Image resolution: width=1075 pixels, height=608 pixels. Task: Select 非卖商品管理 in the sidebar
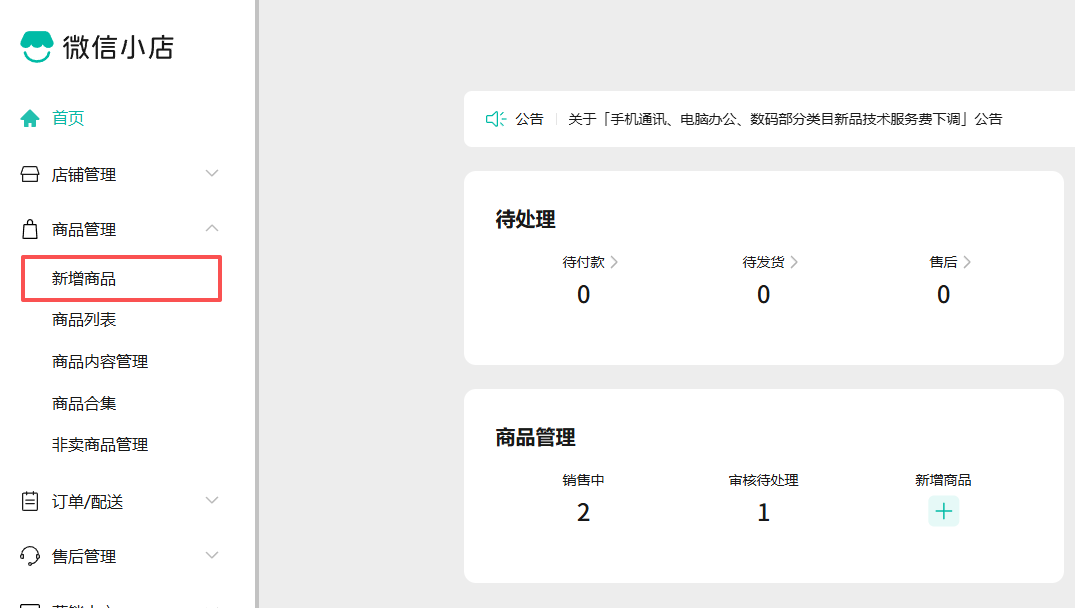[x=98, y=444]
